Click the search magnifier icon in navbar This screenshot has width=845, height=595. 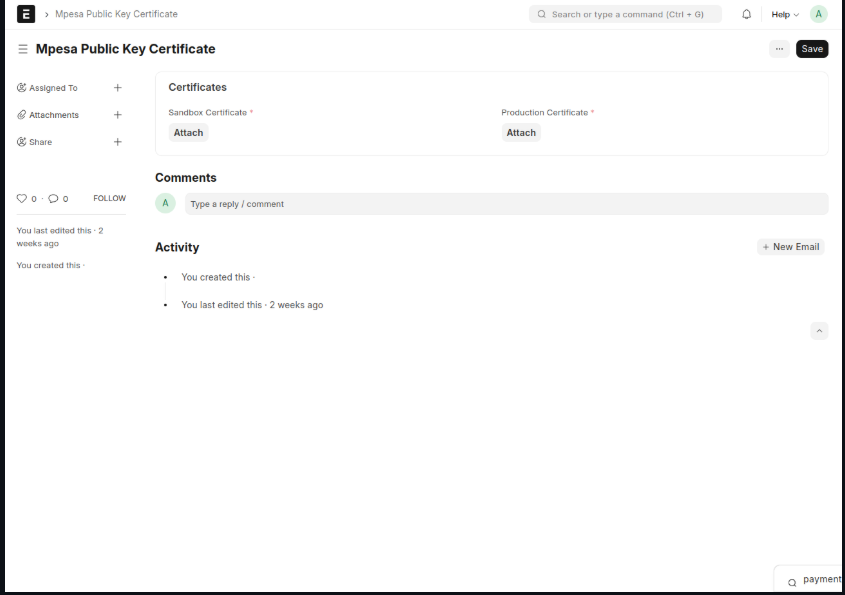542,15
